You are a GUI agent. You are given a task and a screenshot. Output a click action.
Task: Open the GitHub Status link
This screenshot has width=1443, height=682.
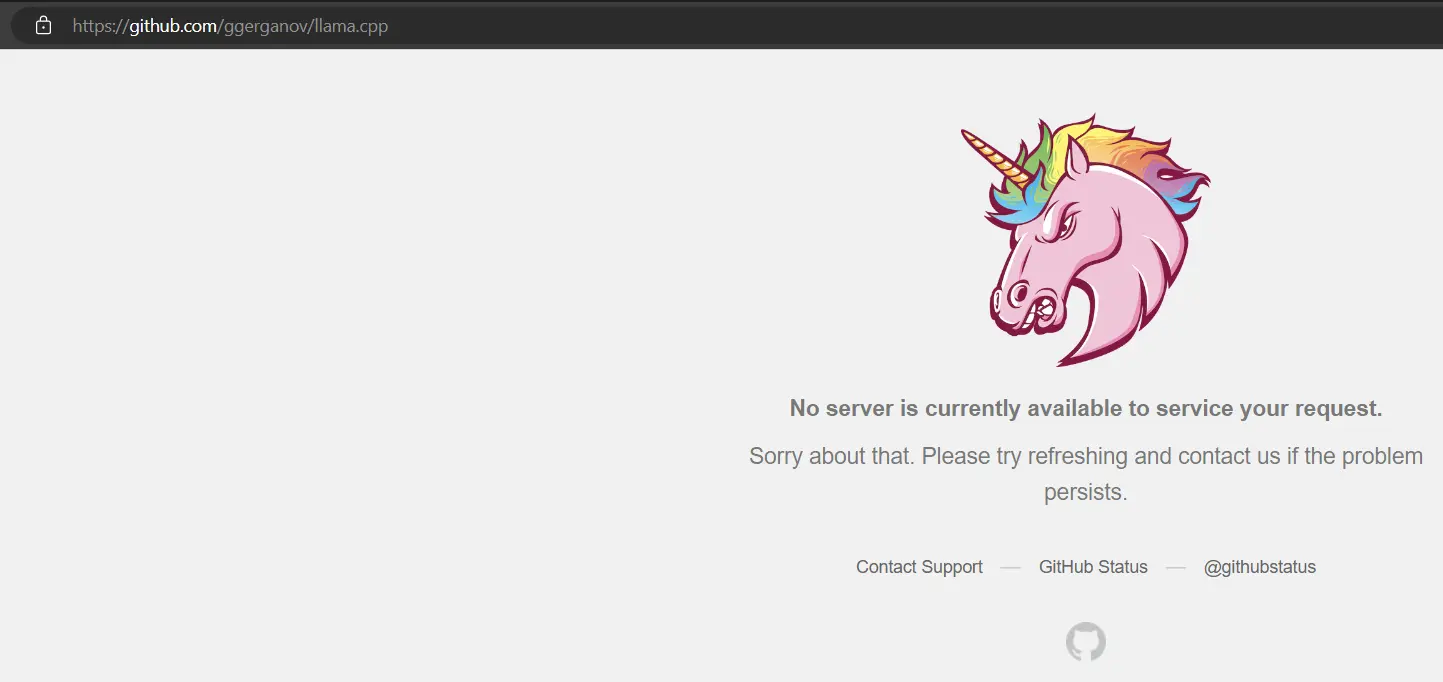(x=1093, y=567)
